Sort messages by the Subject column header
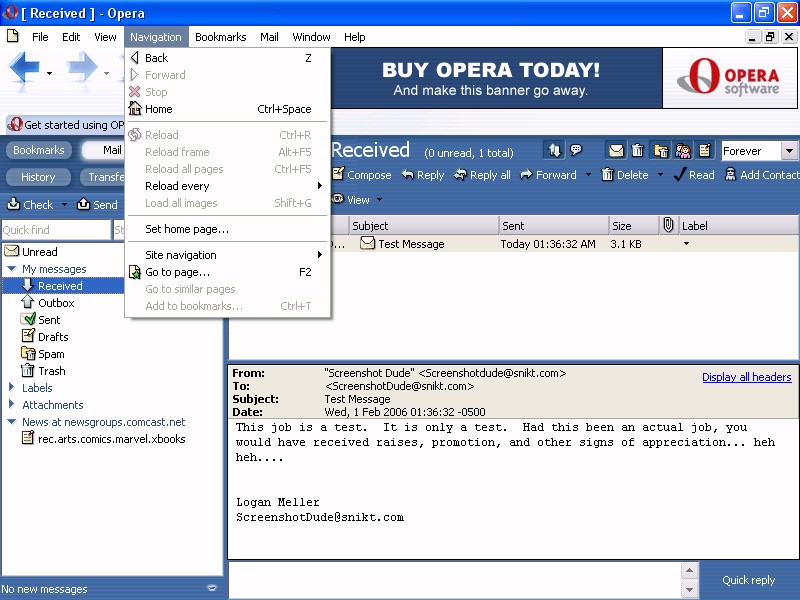 (424, 226)
